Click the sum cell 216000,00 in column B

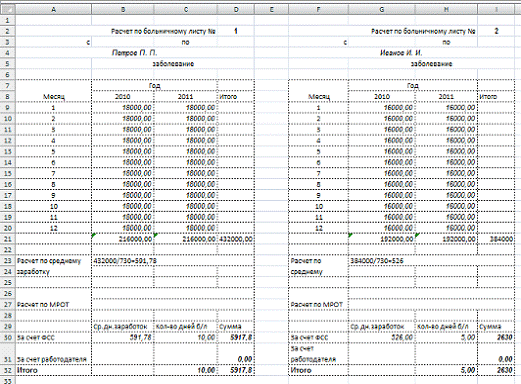click(123, 239)
